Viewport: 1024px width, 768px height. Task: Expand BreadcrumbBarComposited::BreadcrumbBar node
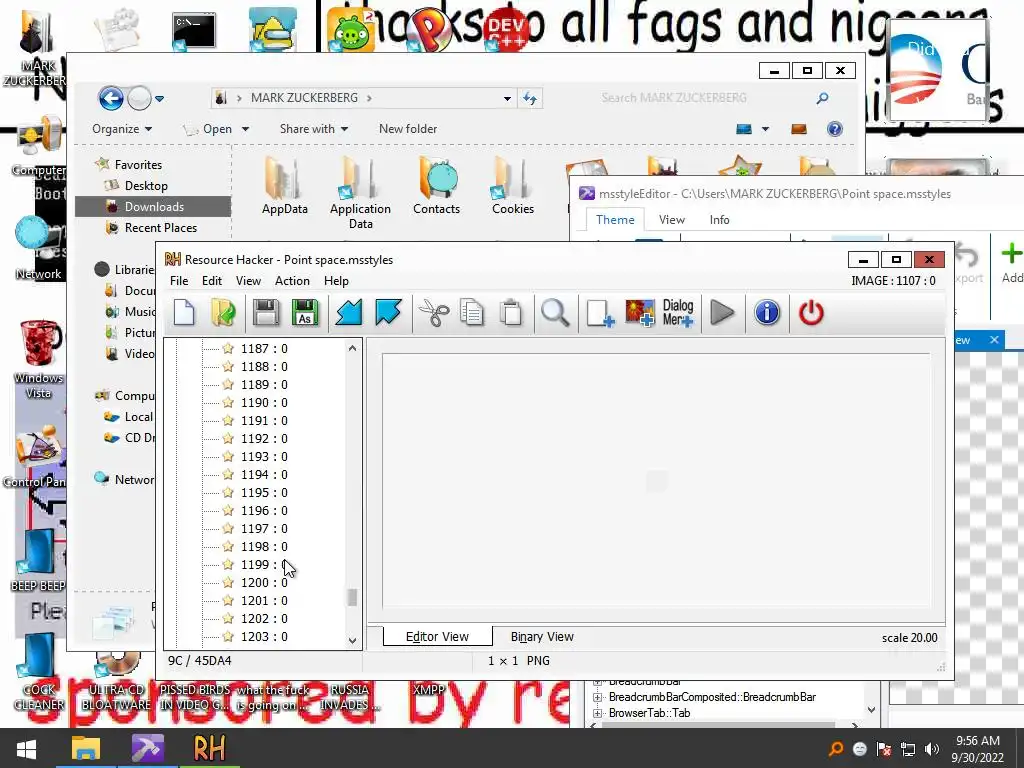click(x=597, y=697)
